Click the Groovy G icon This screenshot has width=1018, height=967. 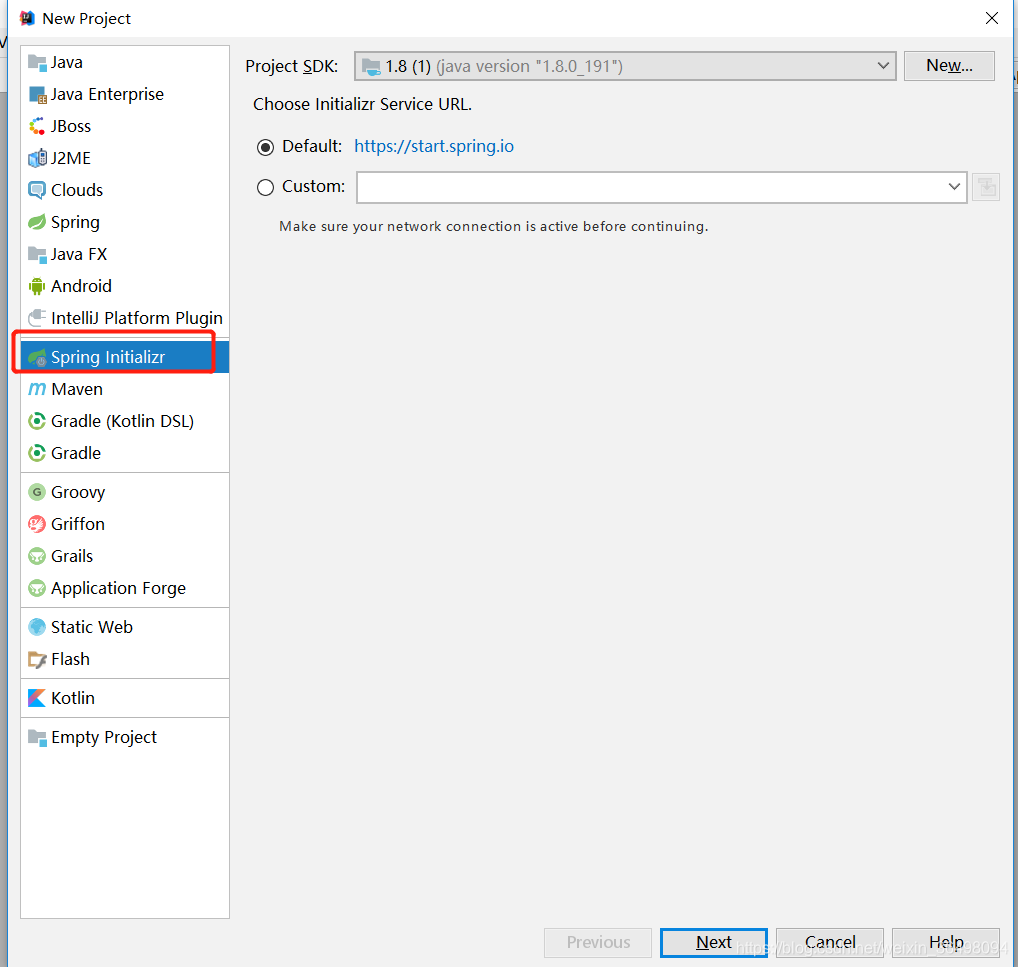[x=37, y=492]
